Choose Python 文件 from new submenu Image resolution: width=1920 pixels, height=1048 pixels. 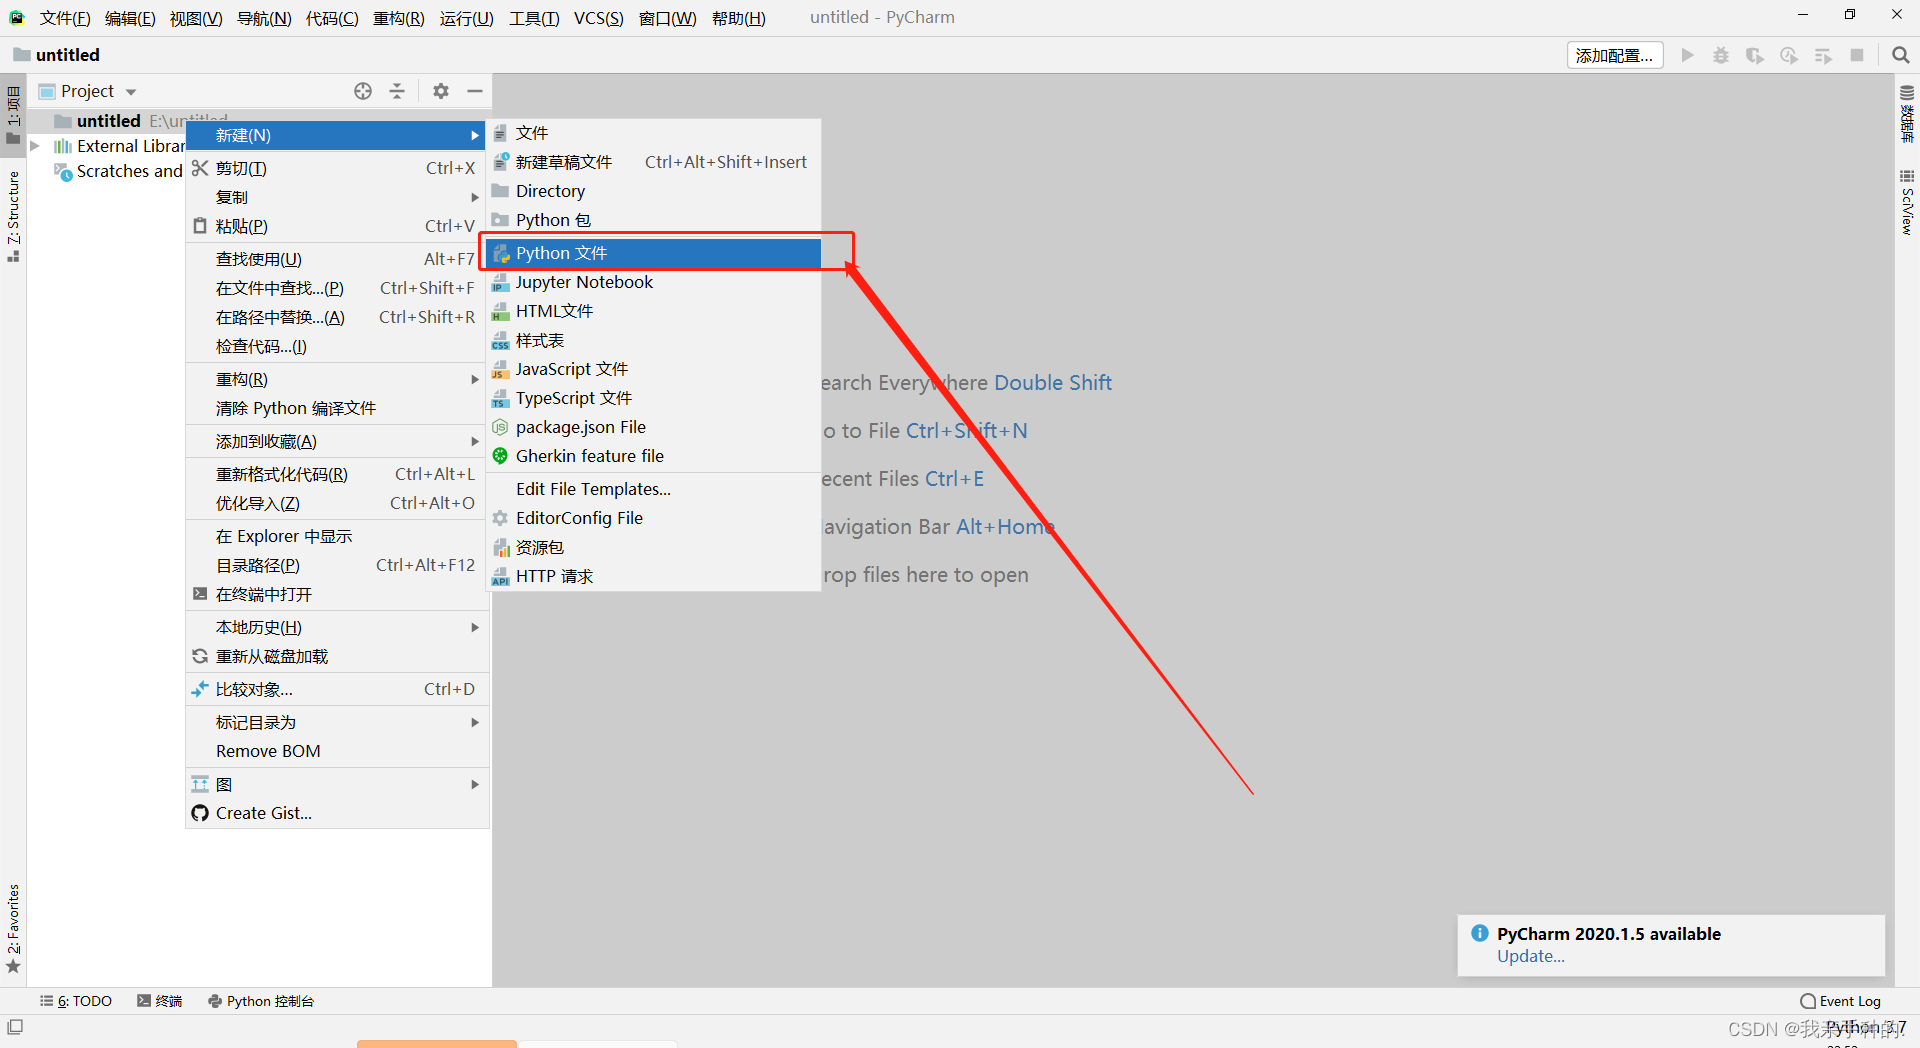coord(654,253)
